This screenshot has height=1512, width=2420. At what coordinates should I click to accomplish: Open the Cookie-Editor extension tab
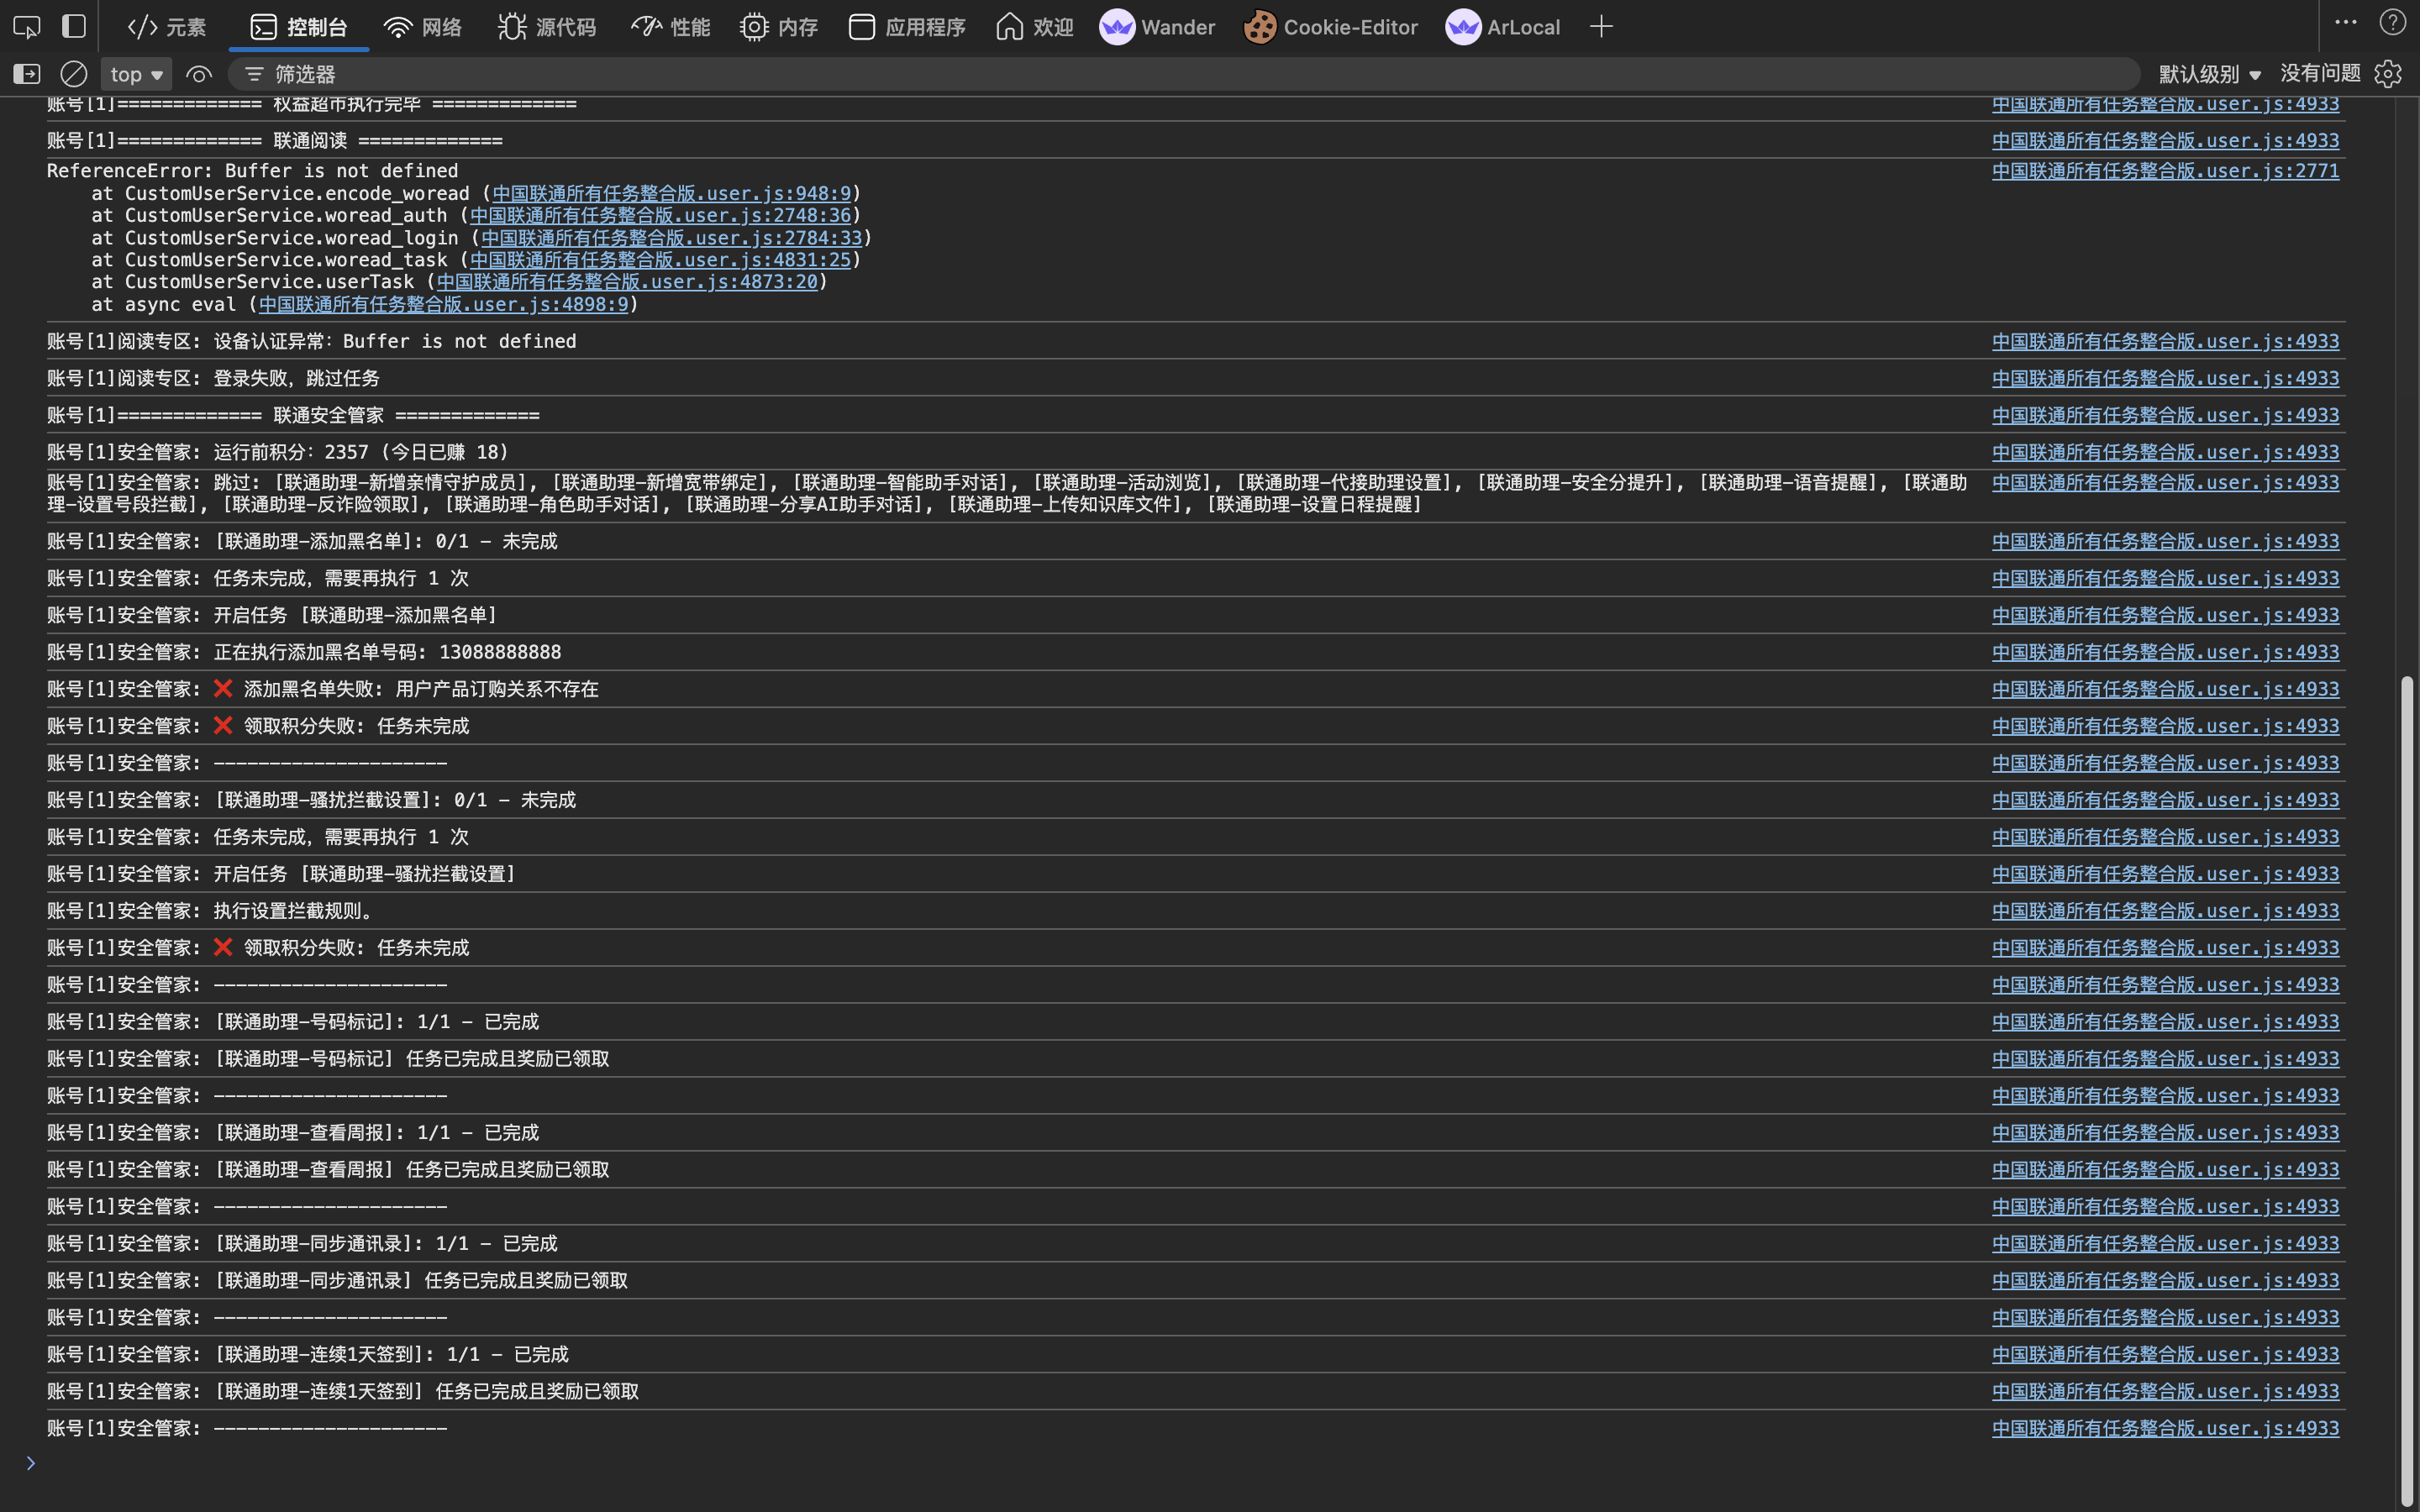pos(1330,27)
